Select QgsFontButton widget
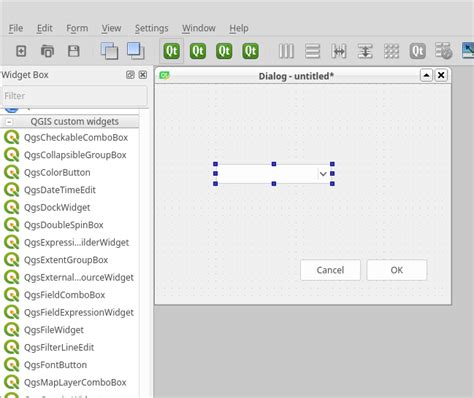 click(x=69, y=365)
